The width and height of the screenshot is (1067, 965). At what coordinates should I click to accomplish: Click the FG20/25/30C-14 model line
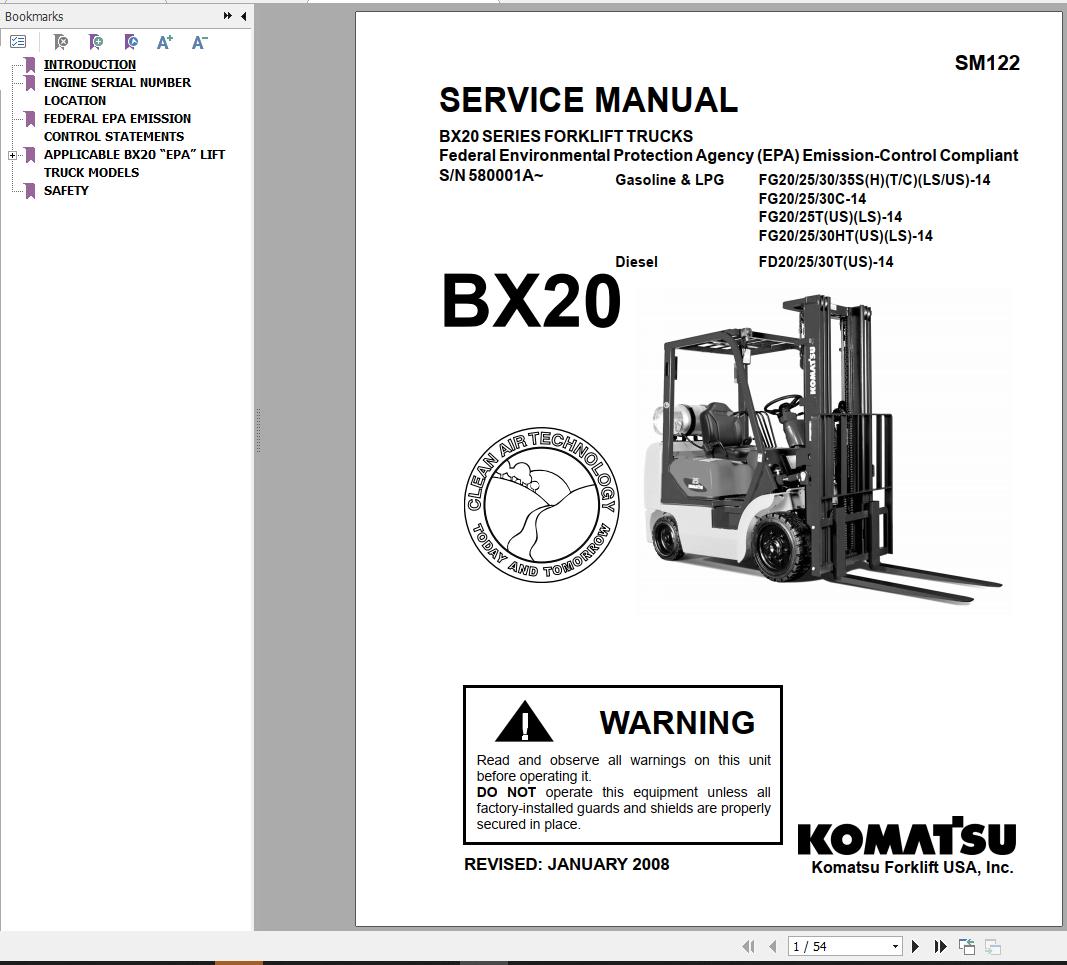[812, 199]
